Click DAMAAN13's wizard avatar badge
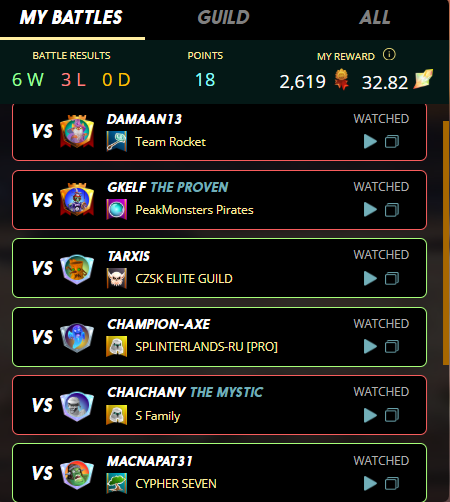Viewport: 450px width, 502px height. (x=77, y=131)
